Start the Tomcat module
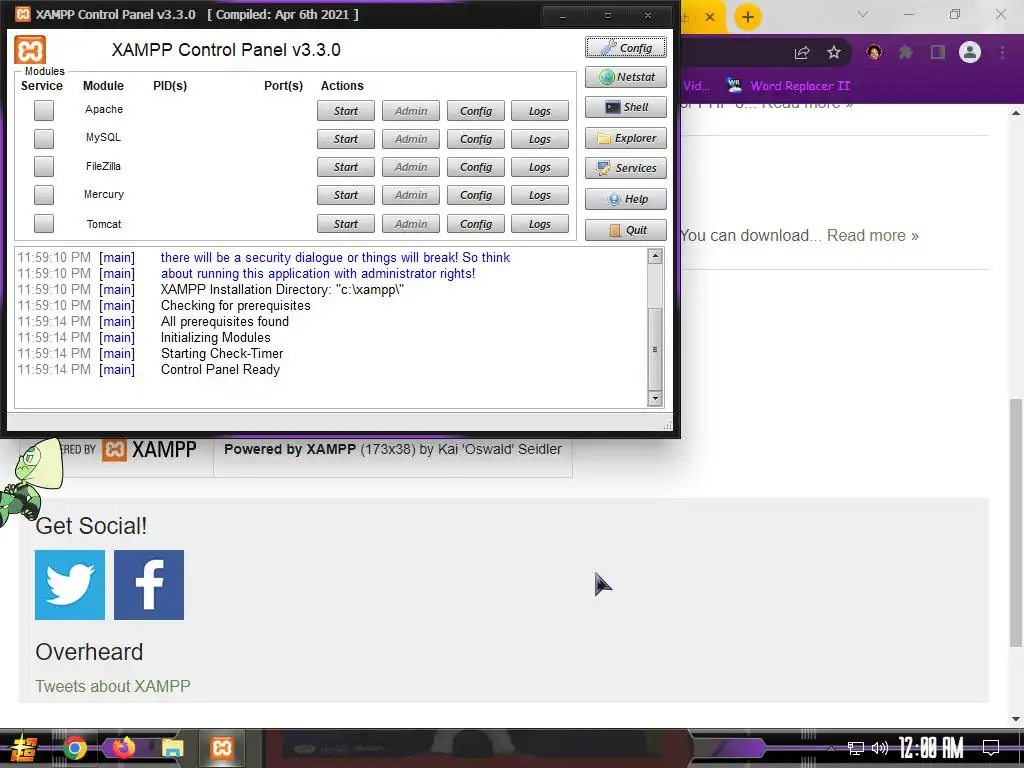 (346, 224)
